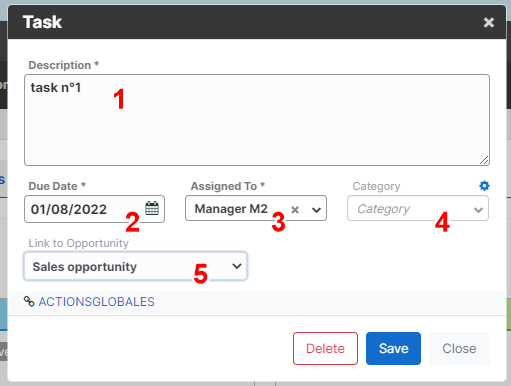511x386 pixels.
Task: Expand the Sales opportunity dropdown chevron
Action: click(x=237, y=266)
